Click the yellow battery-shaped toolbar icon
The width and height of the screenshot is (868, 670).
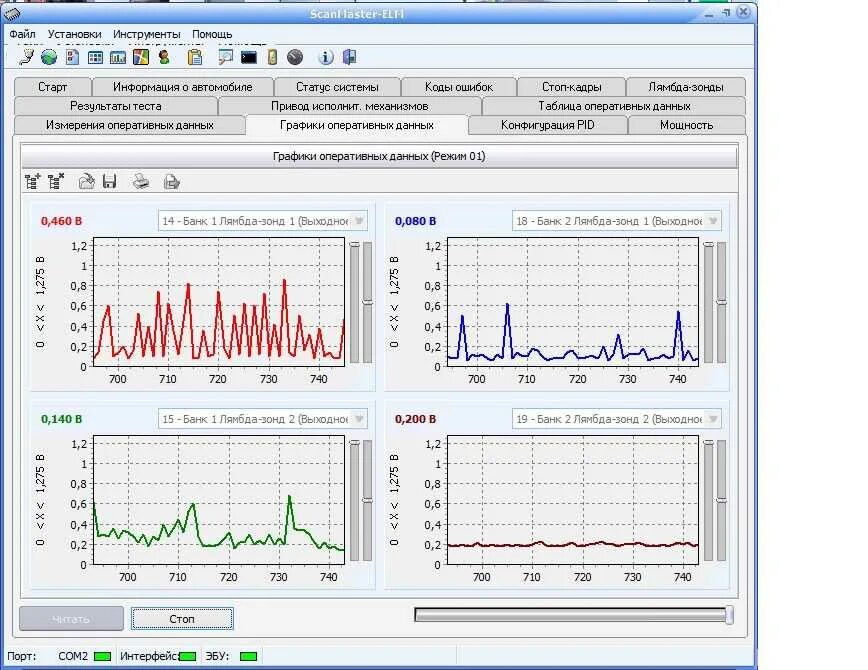pos(272,57)
